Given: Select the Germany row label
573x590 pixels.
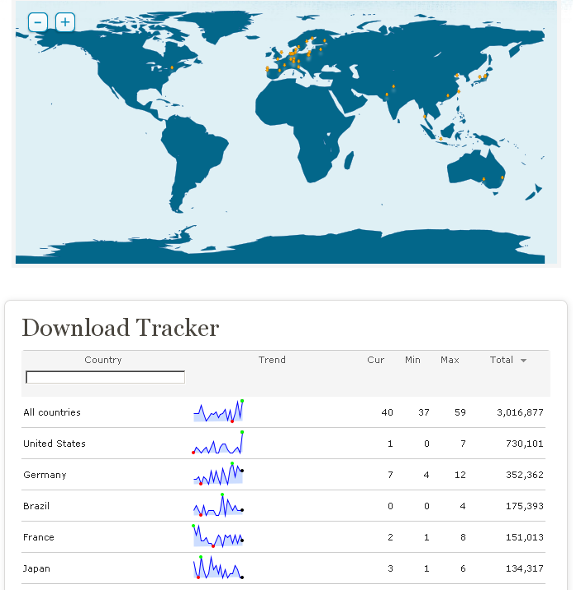Looking at the screenshot, I should (x=45, y=475).
